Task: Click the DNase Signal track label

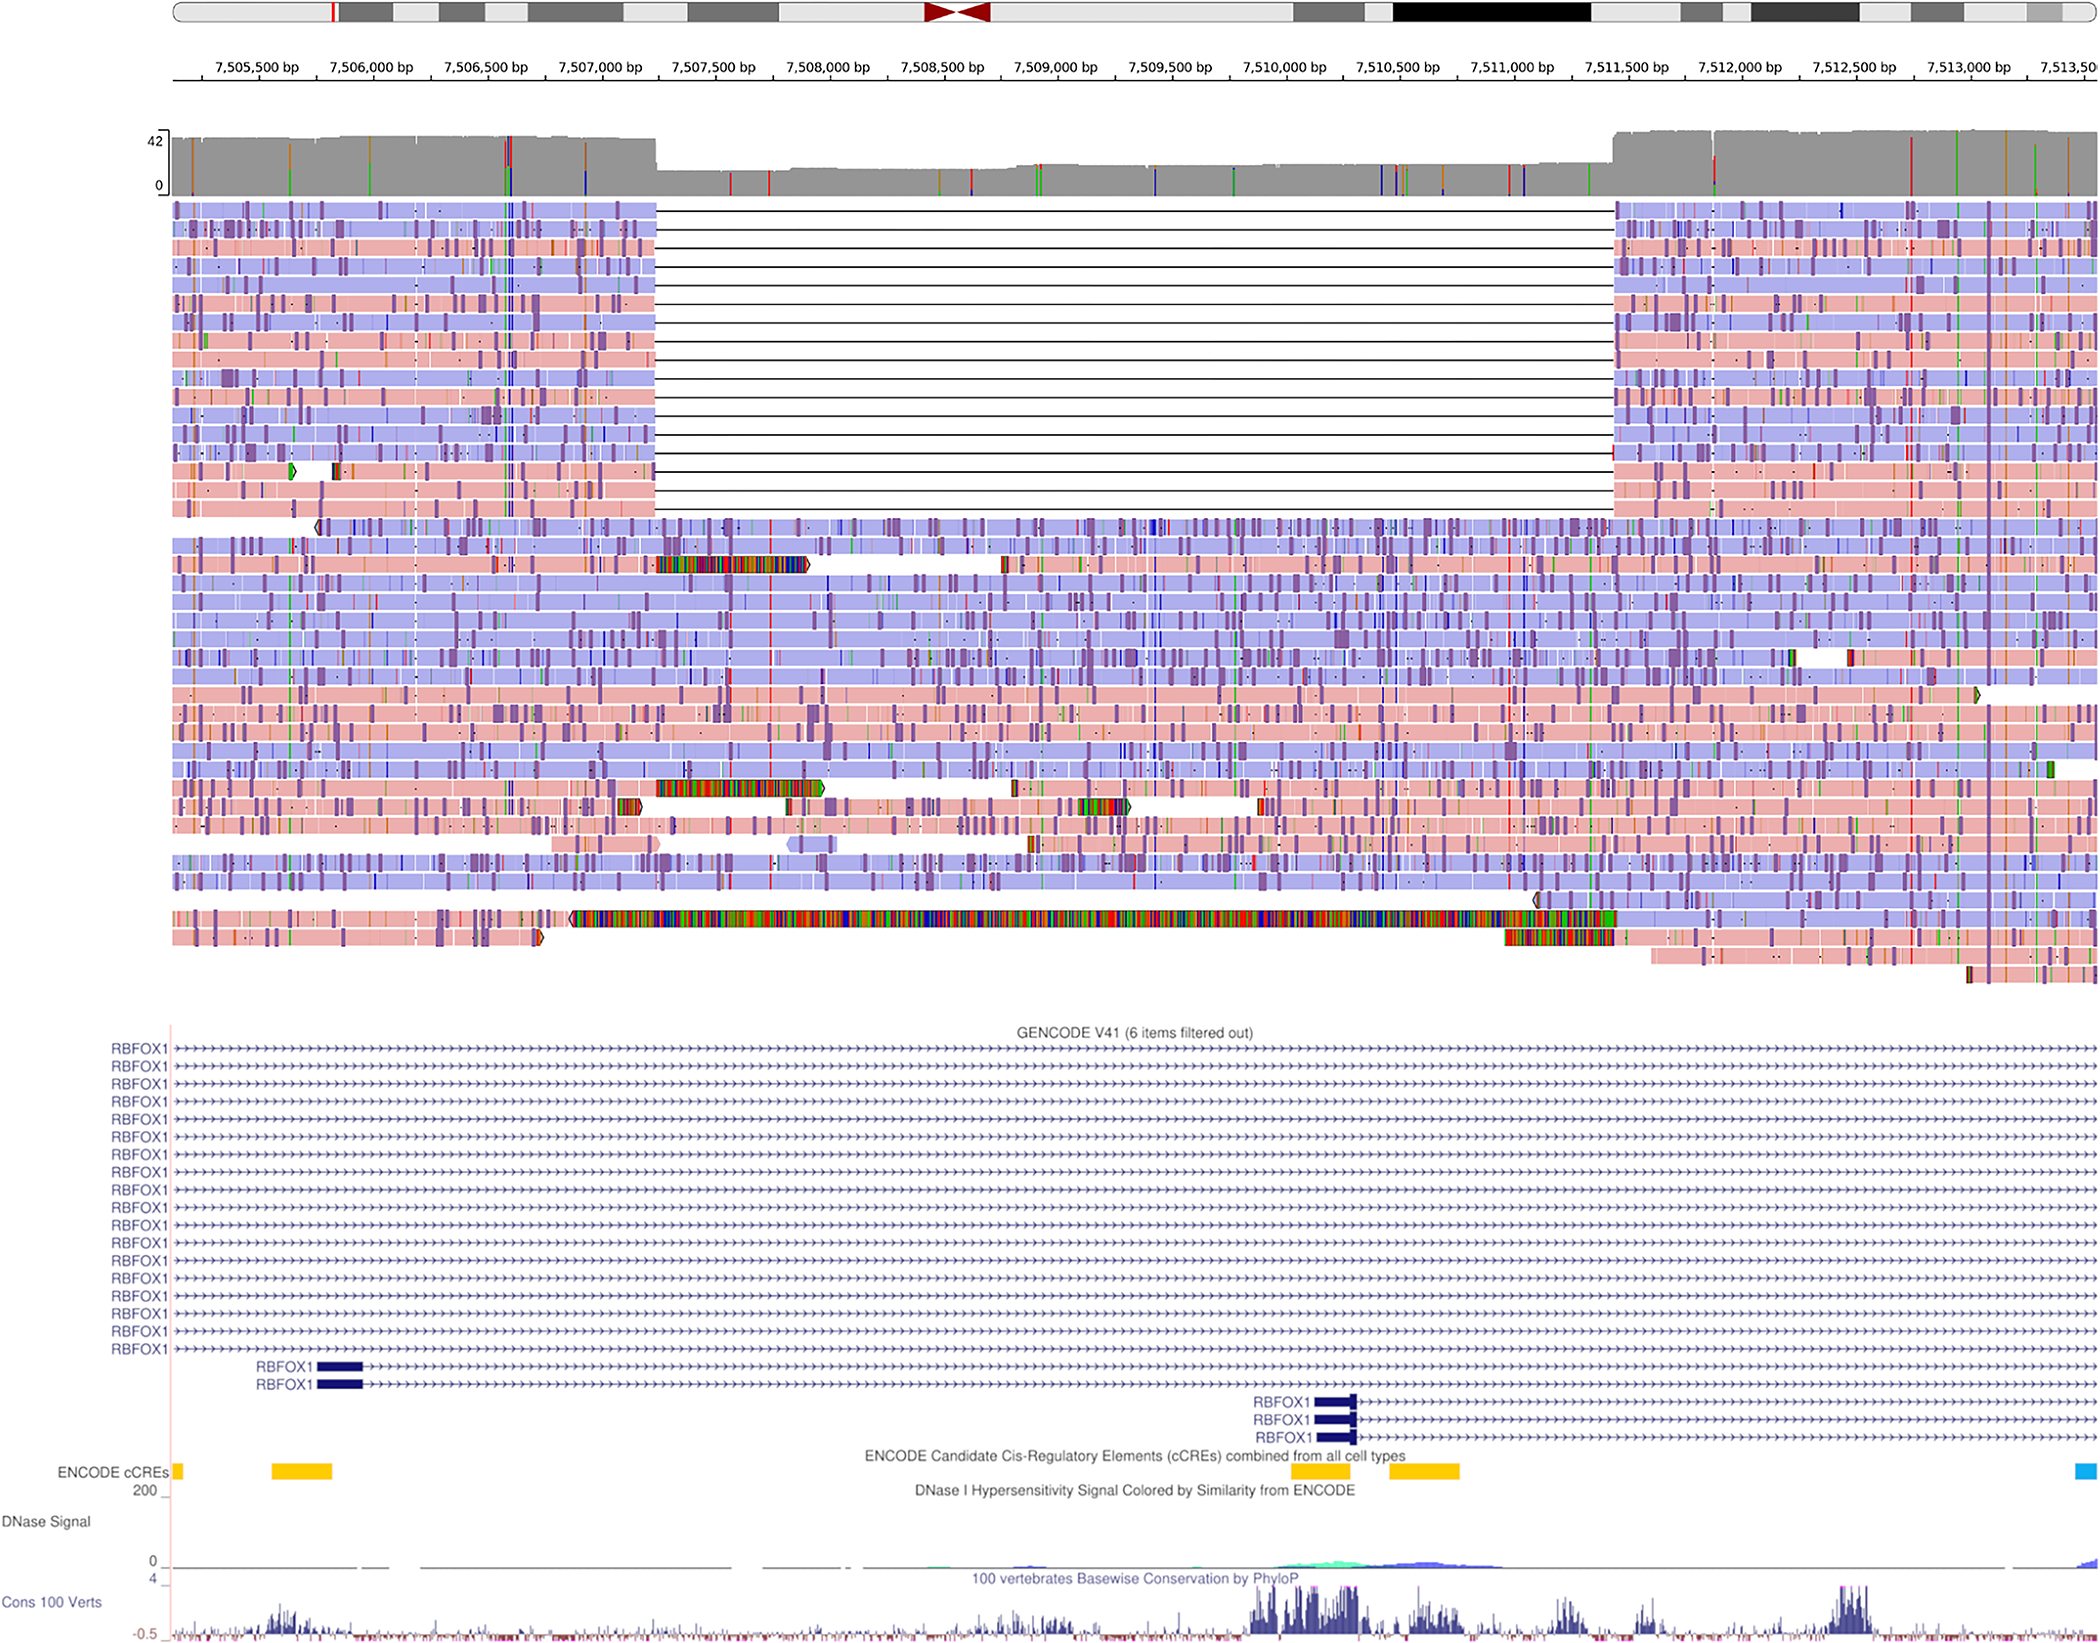Action: [46, 1521]
